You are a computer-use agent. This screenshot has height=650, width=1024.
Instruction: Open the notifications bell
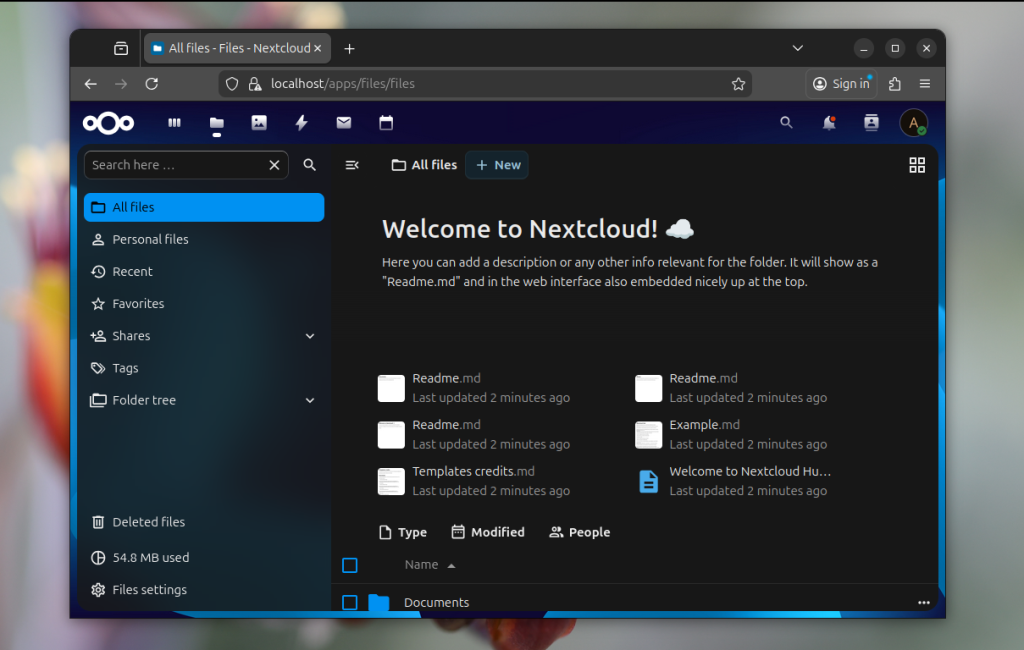click(x=829, y=123)
